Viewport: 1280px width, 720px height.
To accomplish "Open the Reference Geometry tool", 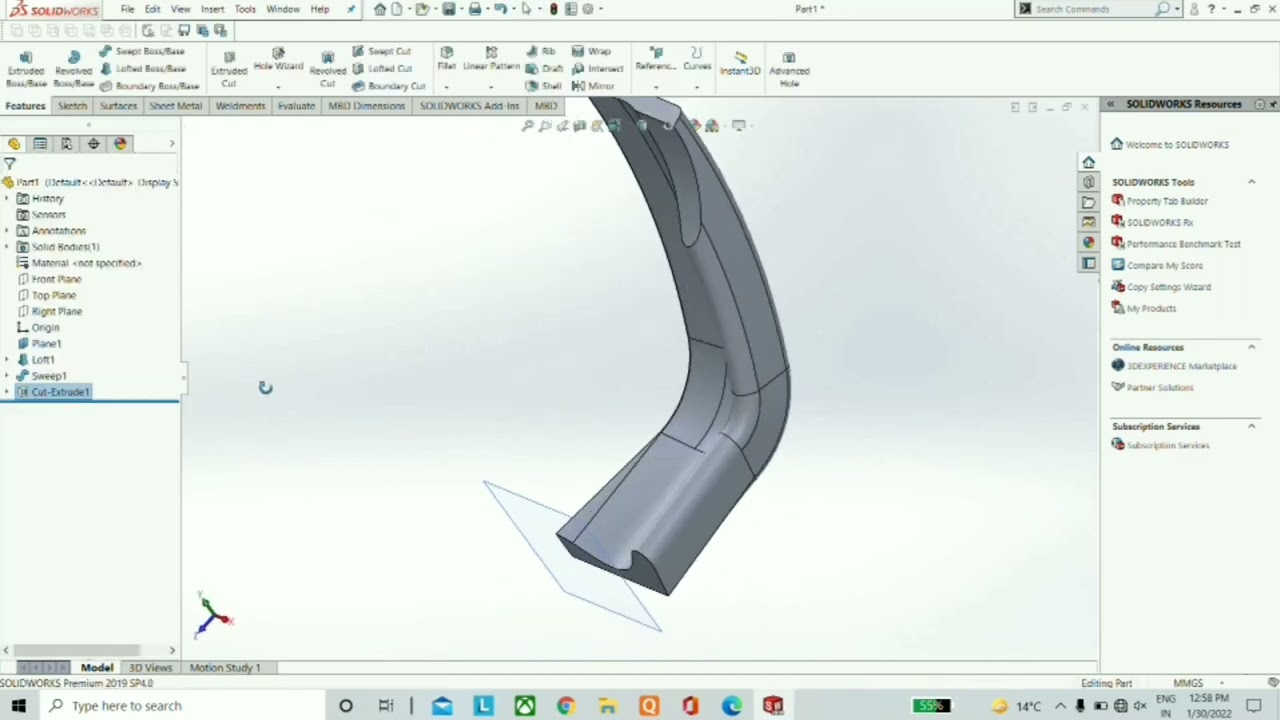I will point(655,60).
